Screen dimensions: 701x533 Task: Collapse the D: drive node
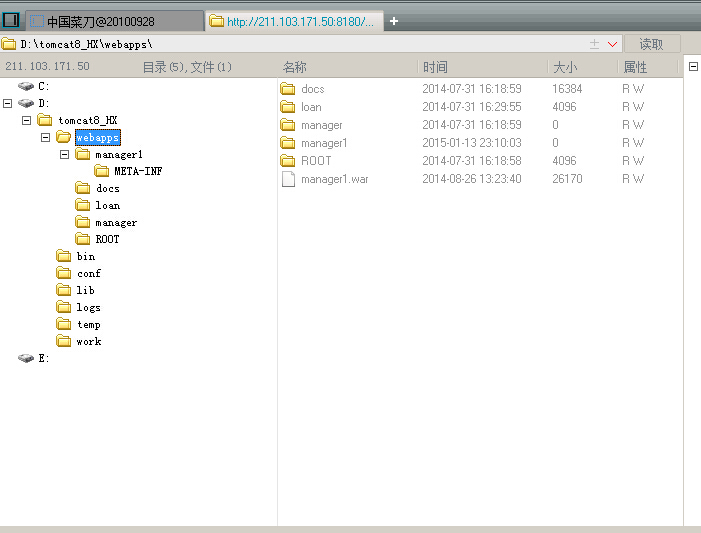point(8,103)
